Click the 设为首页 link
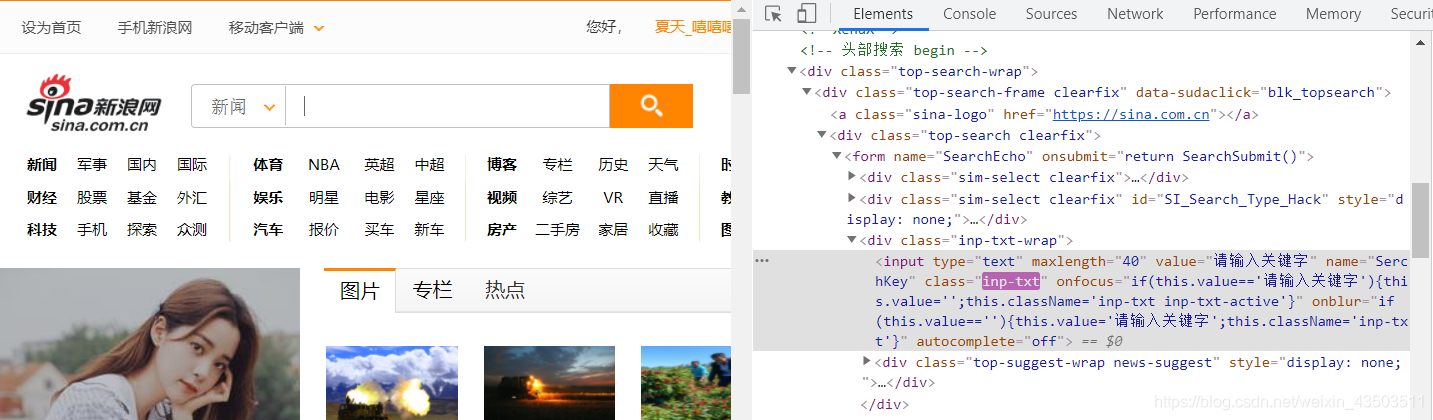The image size is (1433, 420). 52,27
